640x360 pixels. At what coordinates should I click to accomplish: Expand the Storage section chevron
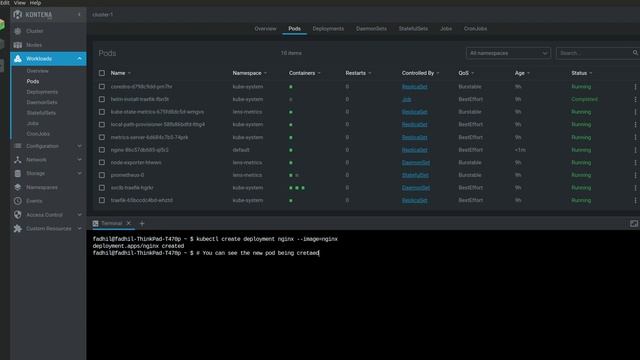[79, 173]
